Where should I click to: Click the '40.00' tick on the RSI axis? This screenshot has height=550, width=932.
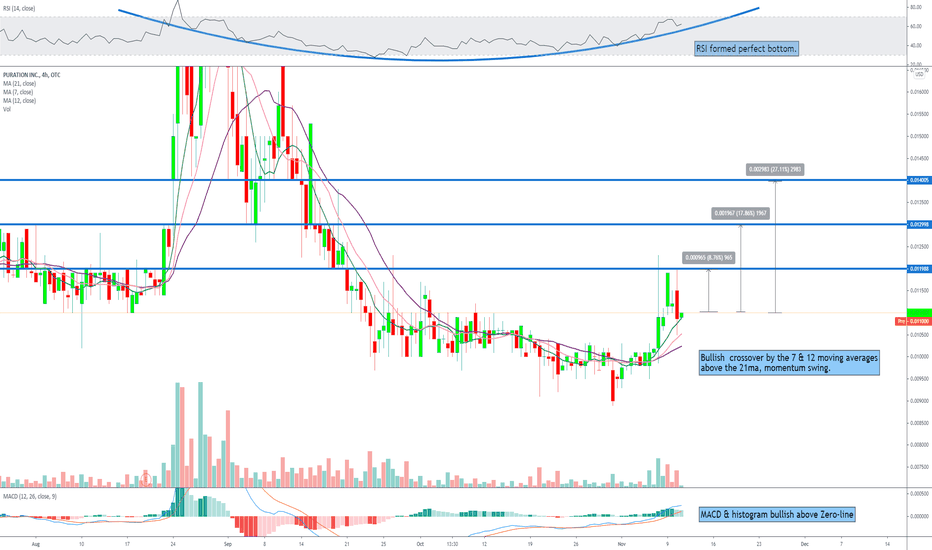click(916, 45)
